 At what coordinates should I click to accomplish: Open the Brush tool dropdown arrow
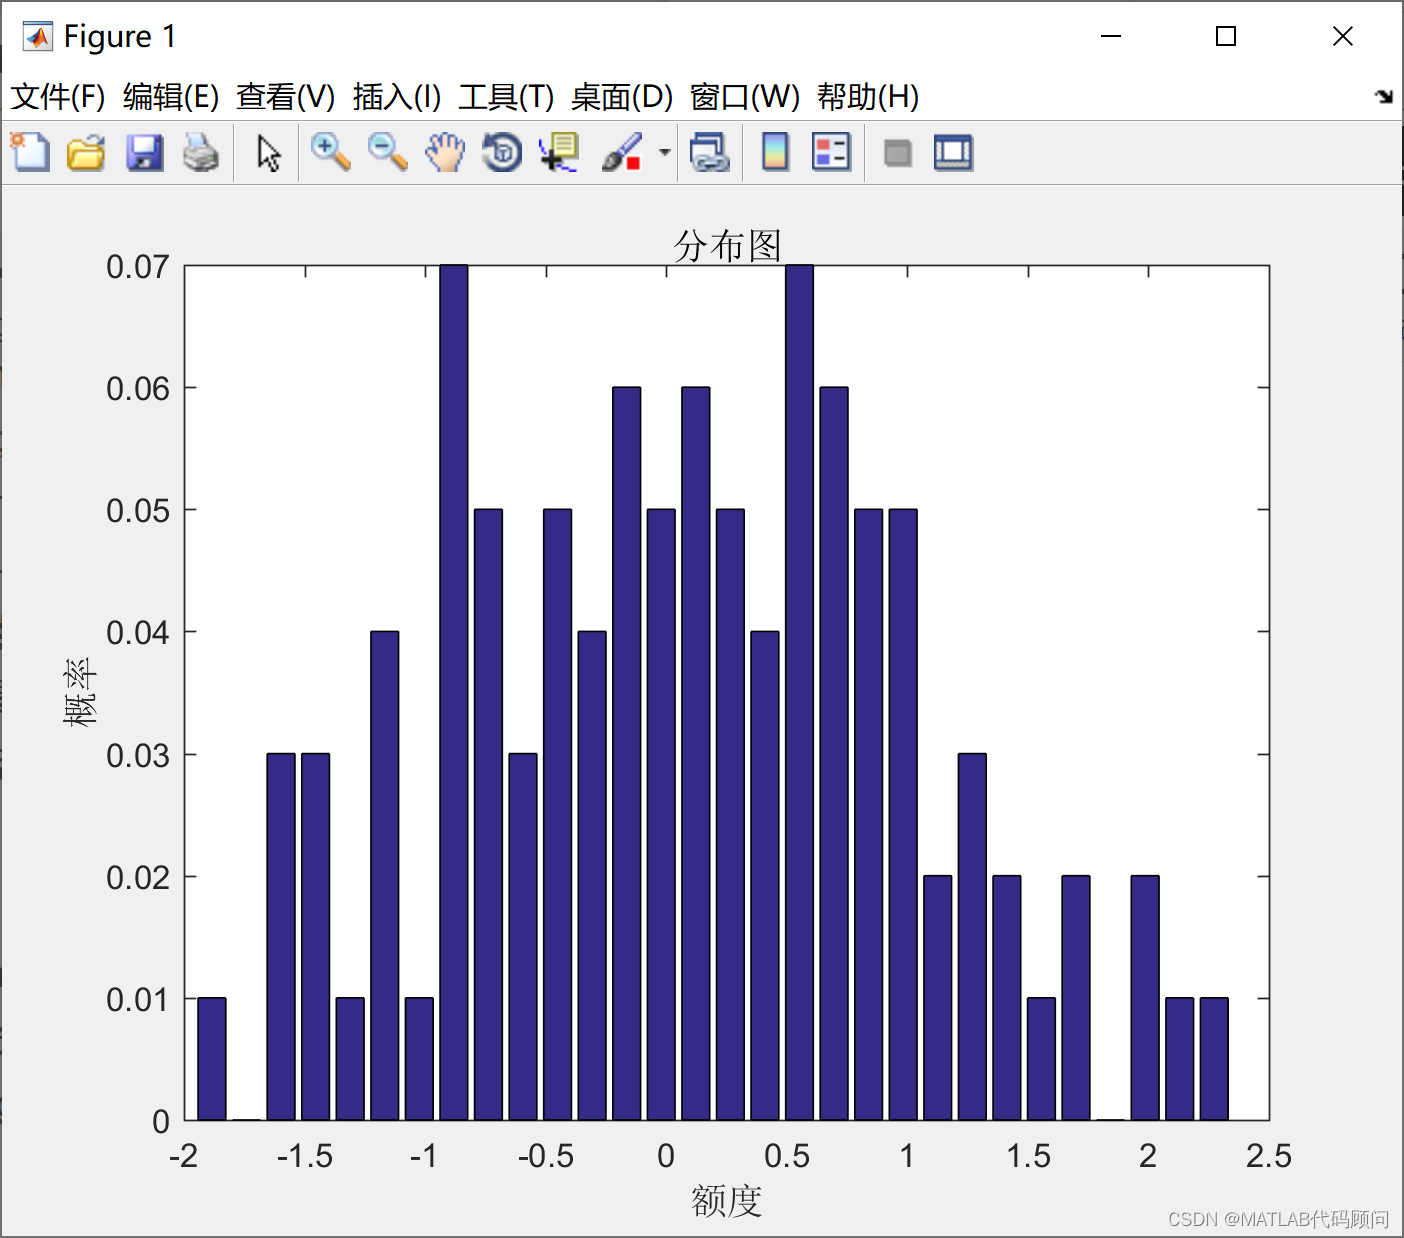[x=663, y=152]
